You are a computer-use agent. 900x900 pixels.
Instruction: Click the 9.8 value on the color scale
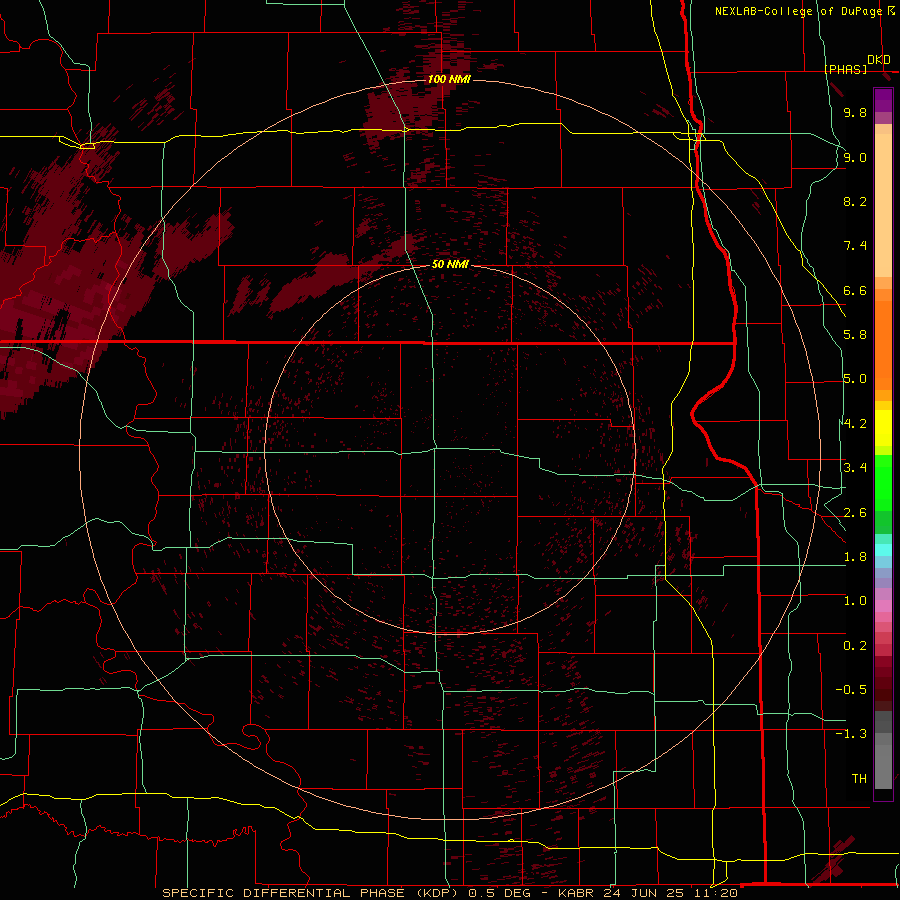(x=855, y=112)
